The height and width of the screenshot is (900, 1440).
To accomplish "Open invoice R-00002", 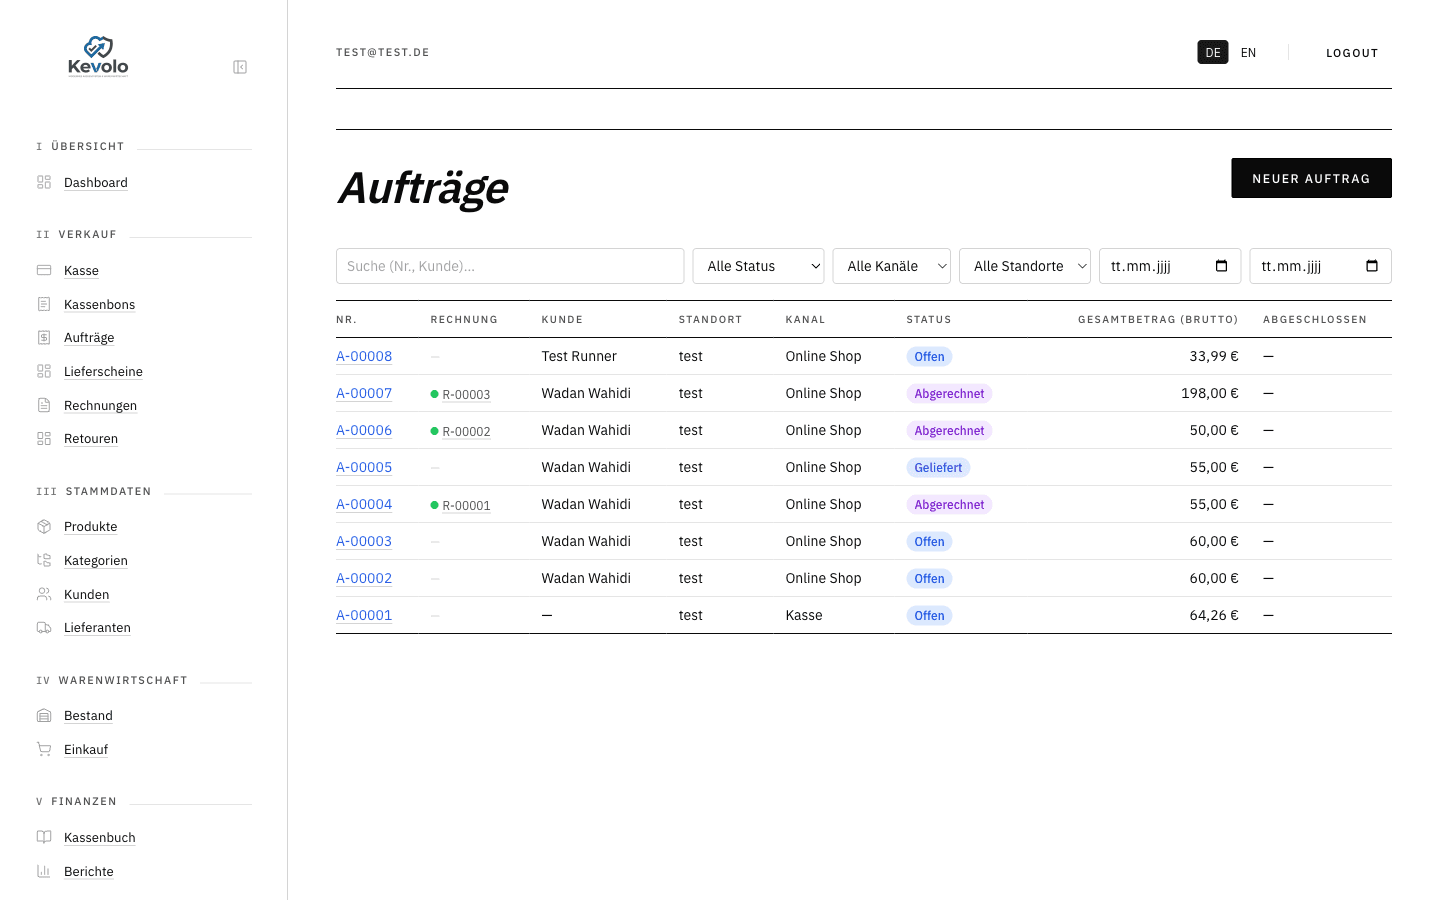I will [466, 431].
